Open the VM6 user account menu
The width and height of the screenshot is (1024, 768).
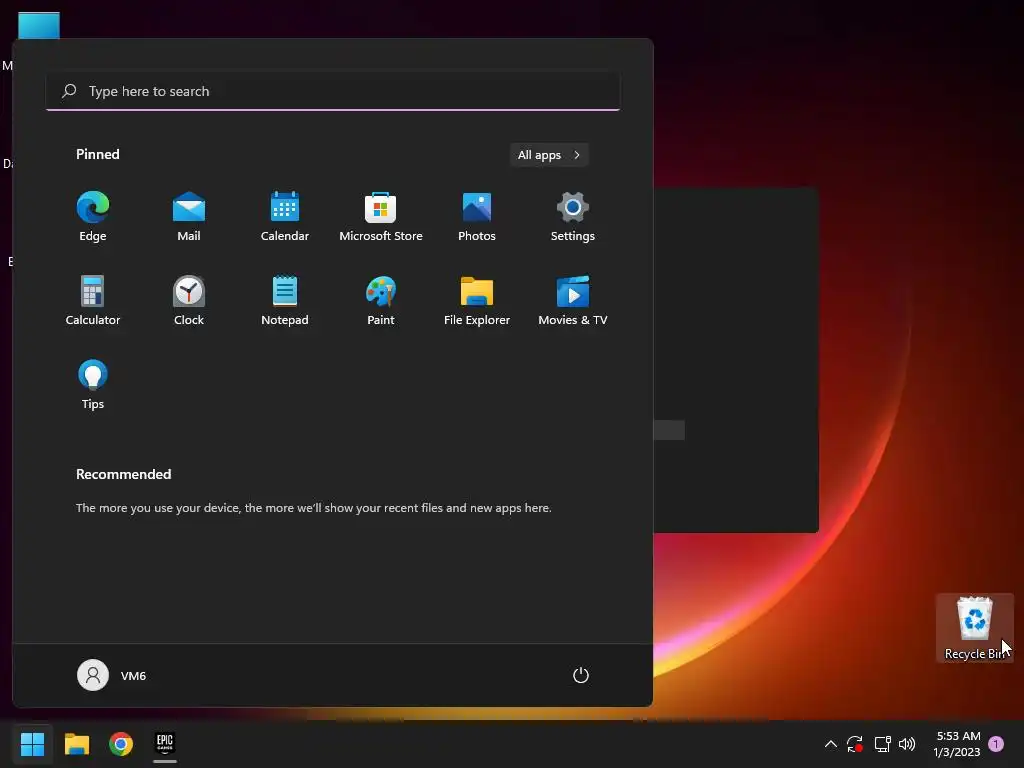[x=112, y=675]
